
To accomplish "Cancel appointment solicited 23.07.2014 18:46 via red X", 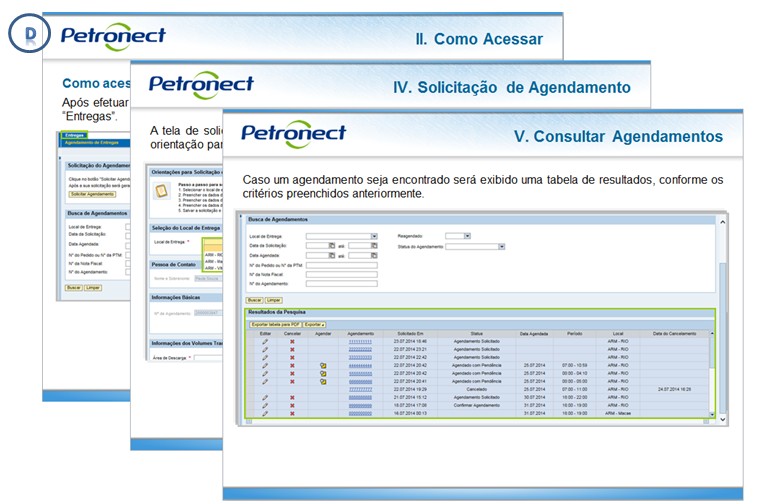I will pyautogui.click(x=292, y=342).
